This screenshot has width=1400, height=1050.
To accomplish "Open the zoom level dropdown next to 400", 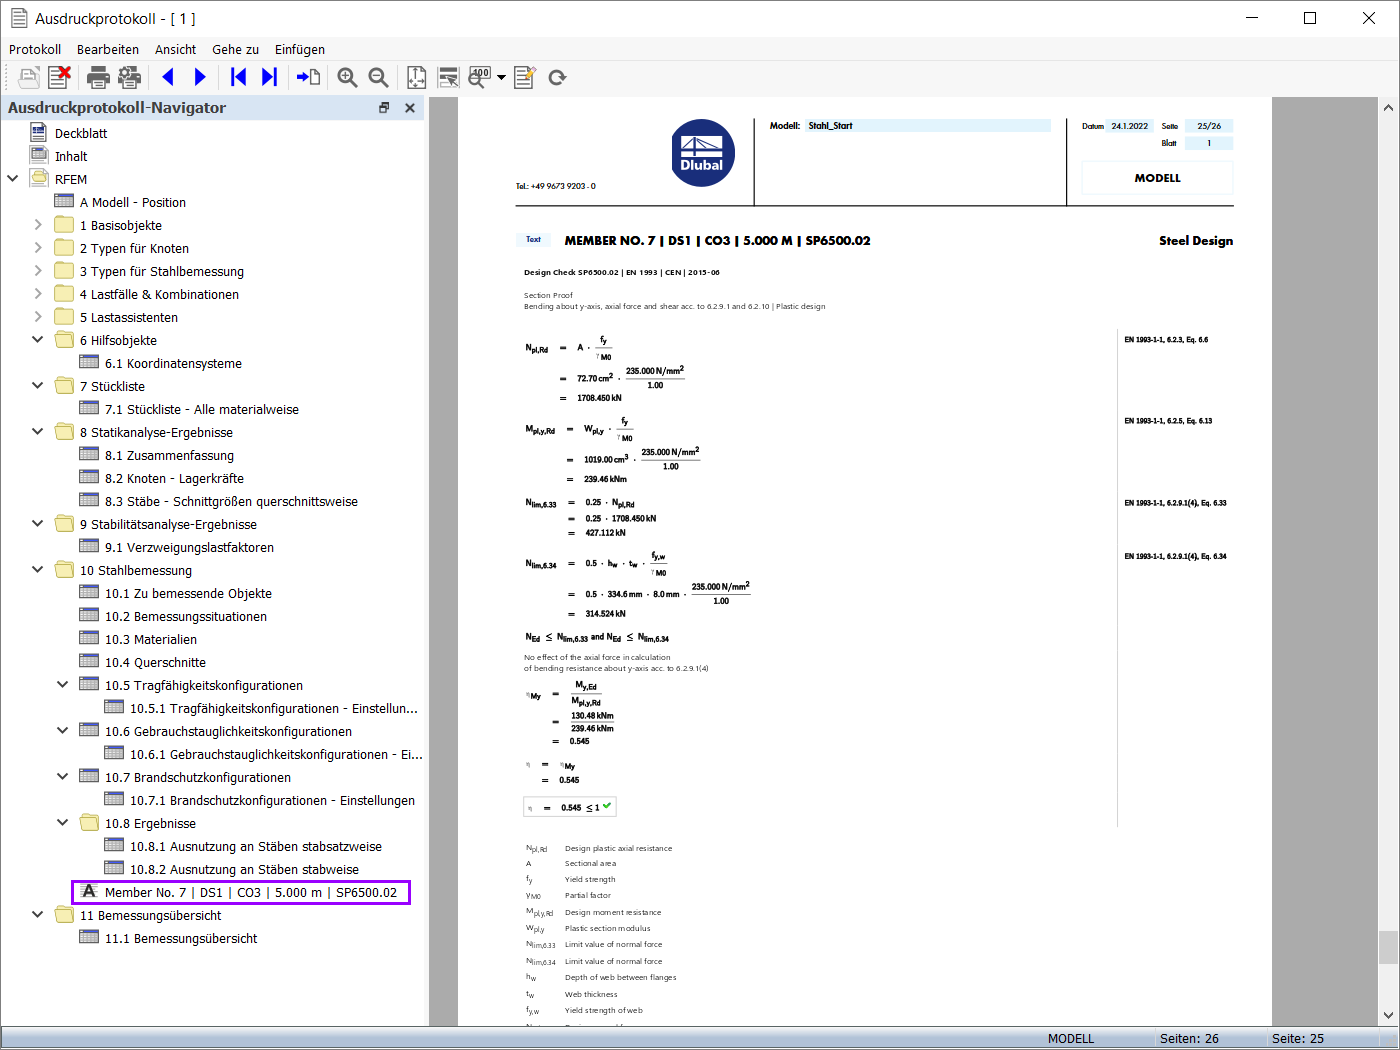I will tap(501, 77).
